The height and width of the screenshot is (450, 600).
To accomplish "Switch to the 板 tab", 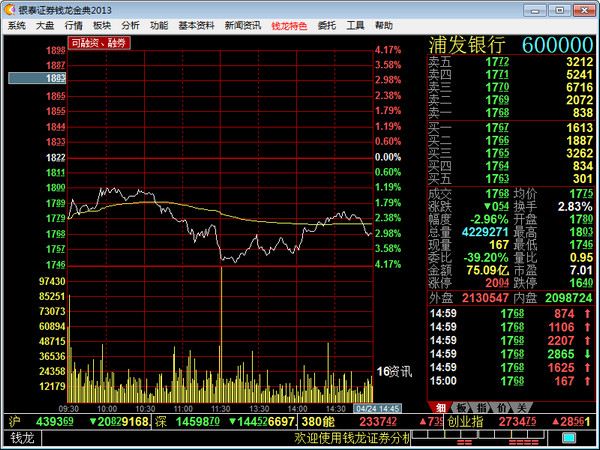I will pos(461,408).
